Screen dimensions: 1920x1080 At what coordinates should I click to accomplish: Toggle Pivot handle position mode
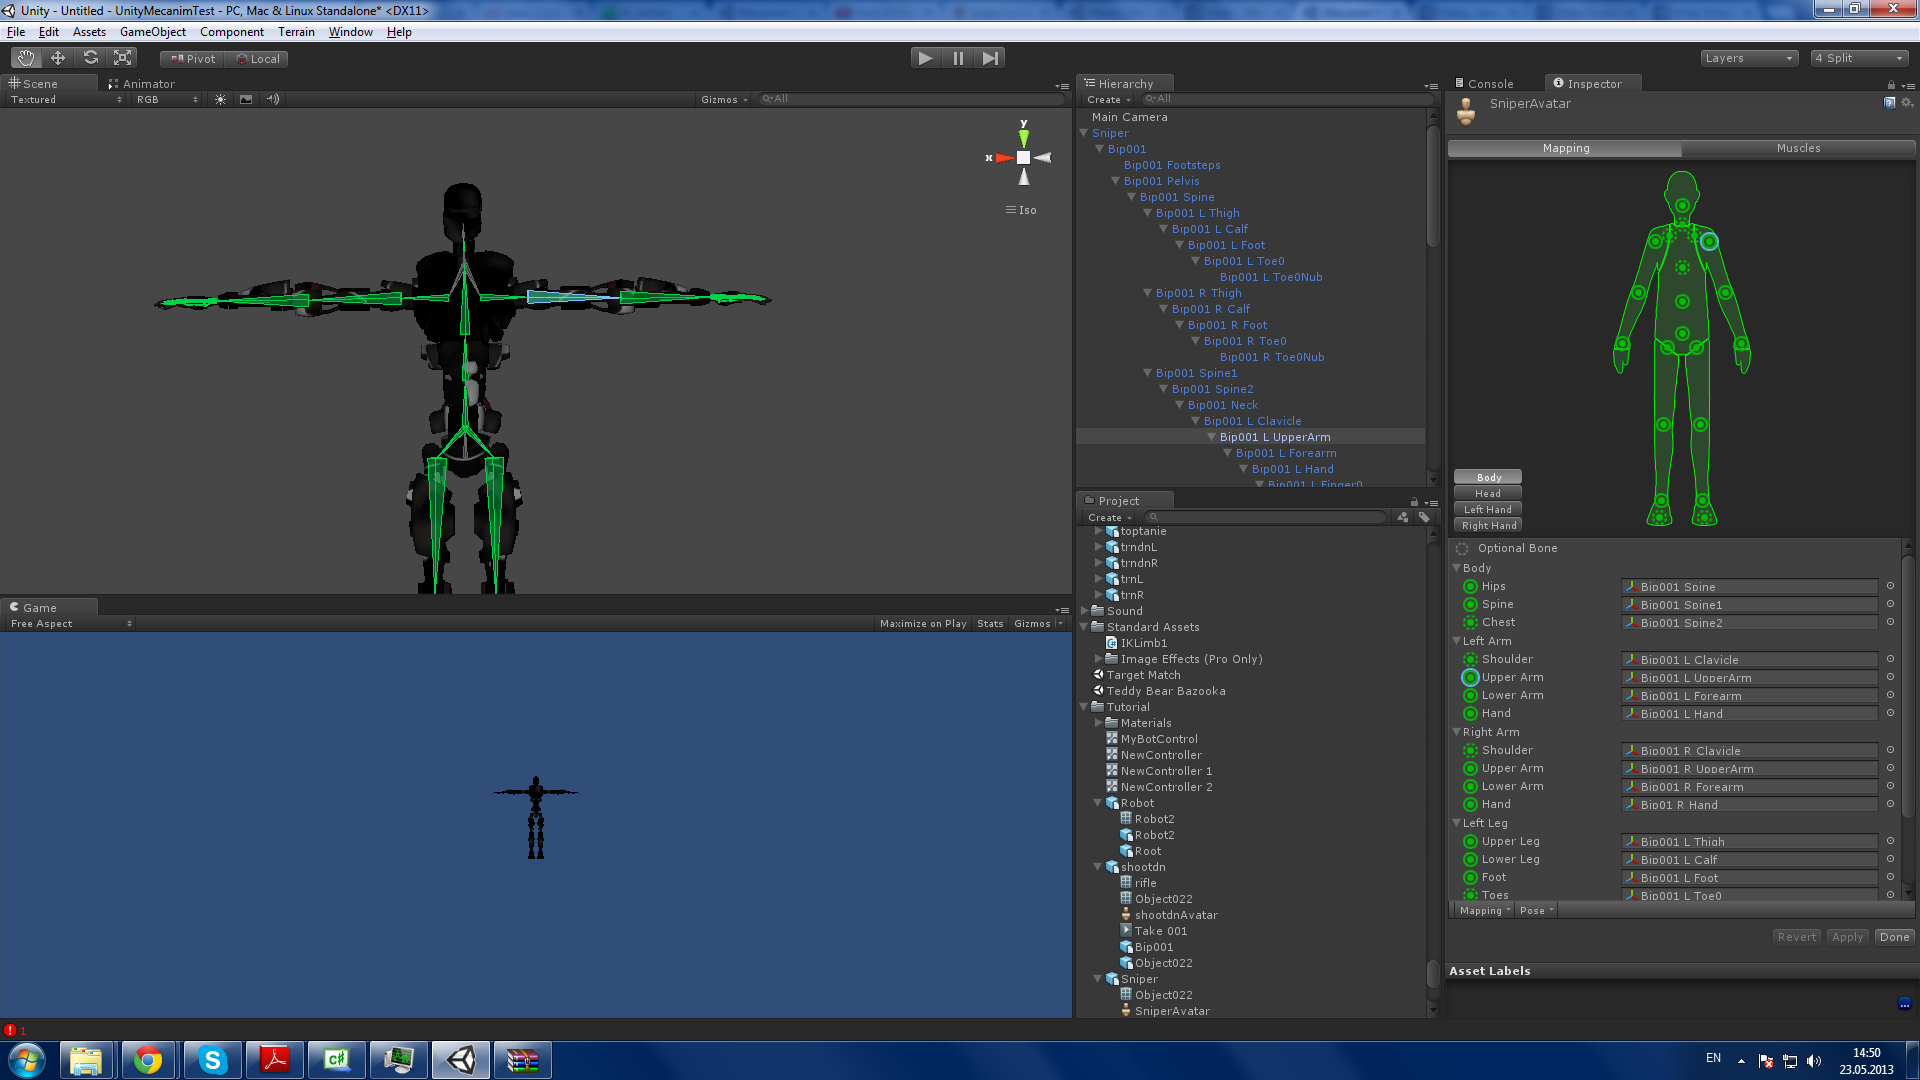[193, 59]
